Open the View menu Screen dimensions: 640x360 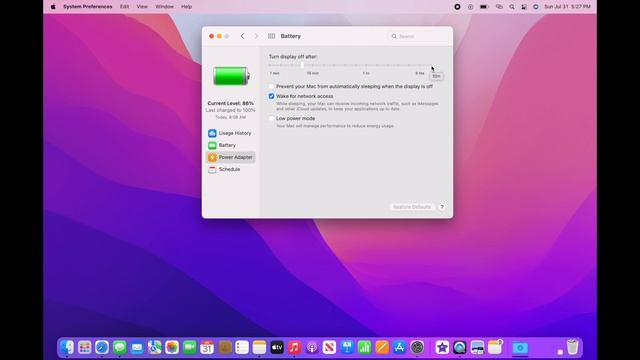coord(142,7)
